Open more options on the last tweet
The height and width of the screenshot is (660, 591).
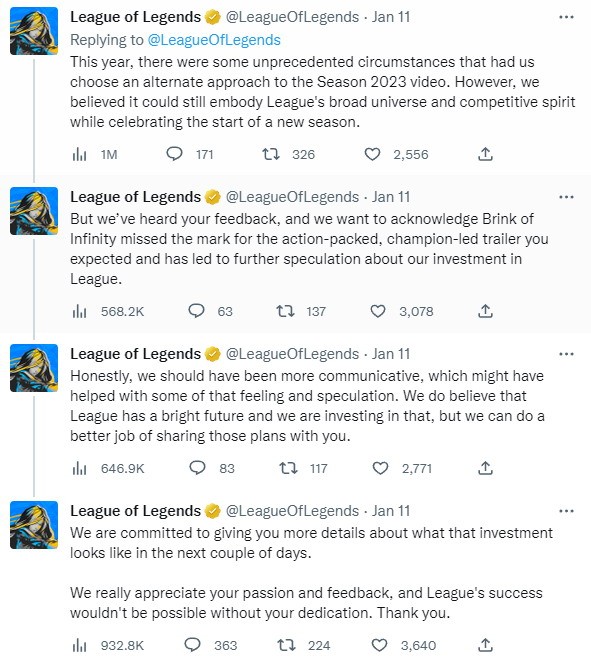point(566,511)
